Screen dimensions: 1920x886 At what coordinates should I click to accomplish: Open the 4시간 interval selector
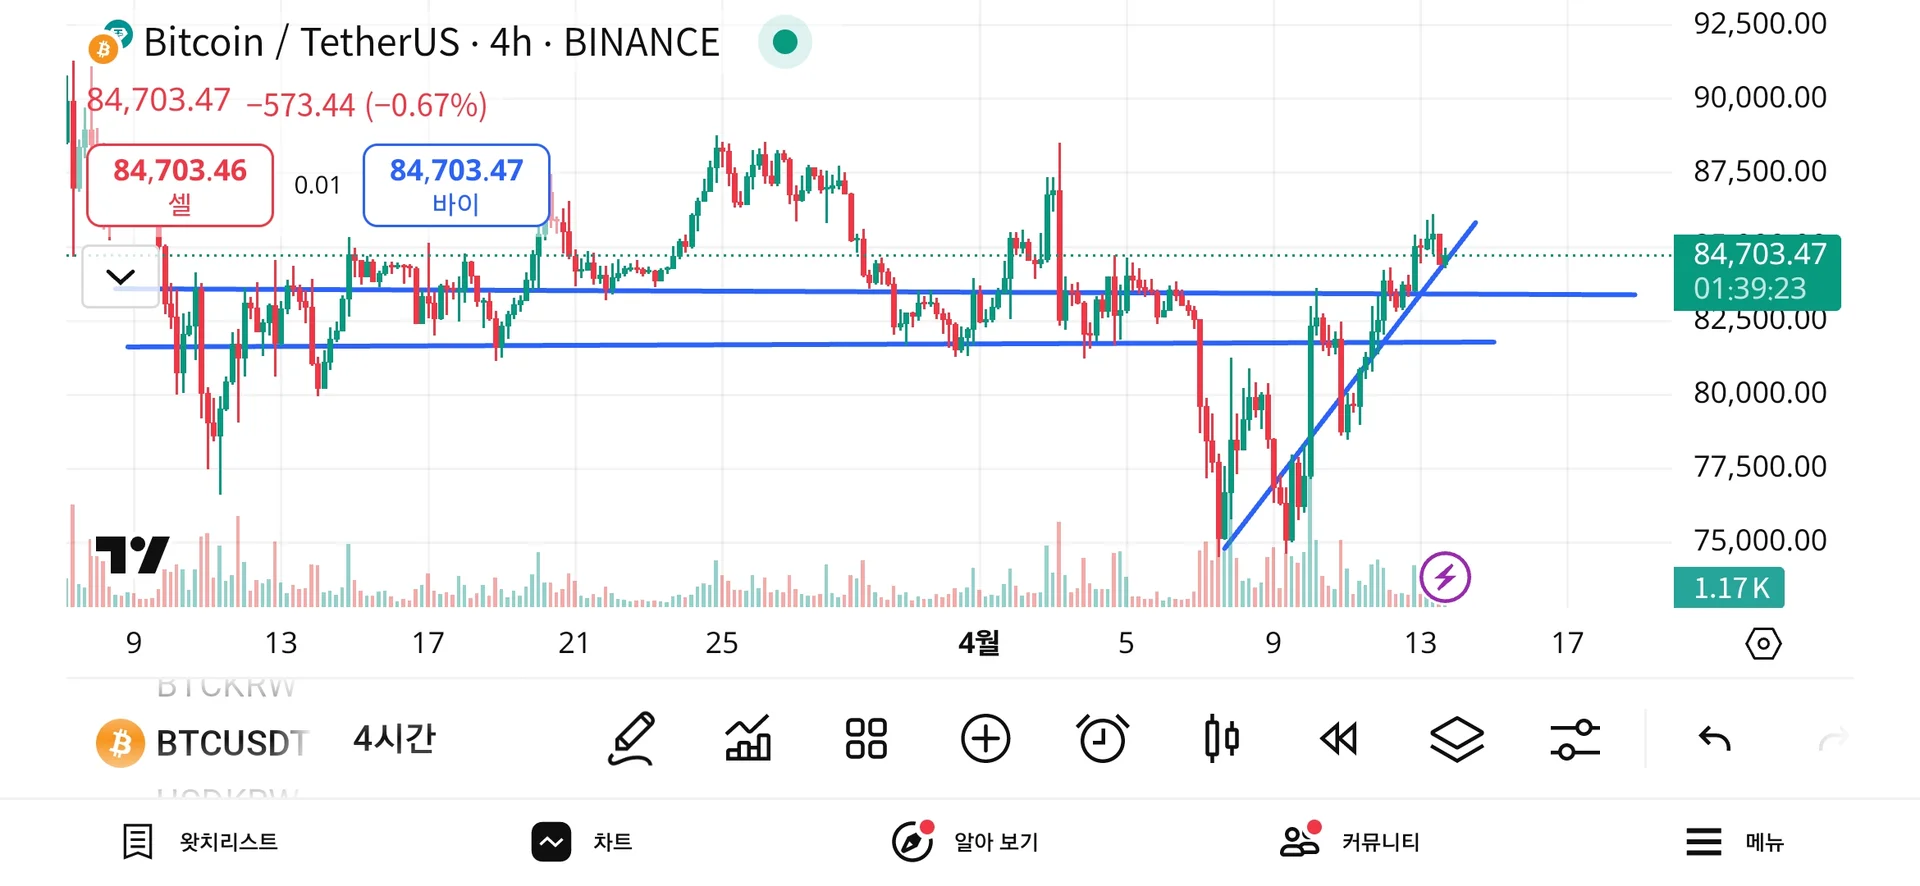coord(394,740)
